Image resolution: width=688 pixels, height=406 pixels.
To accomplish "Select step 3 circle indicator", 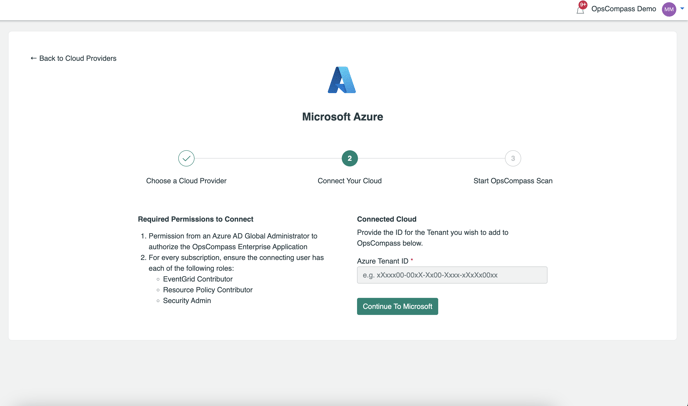I will [513, 158].
